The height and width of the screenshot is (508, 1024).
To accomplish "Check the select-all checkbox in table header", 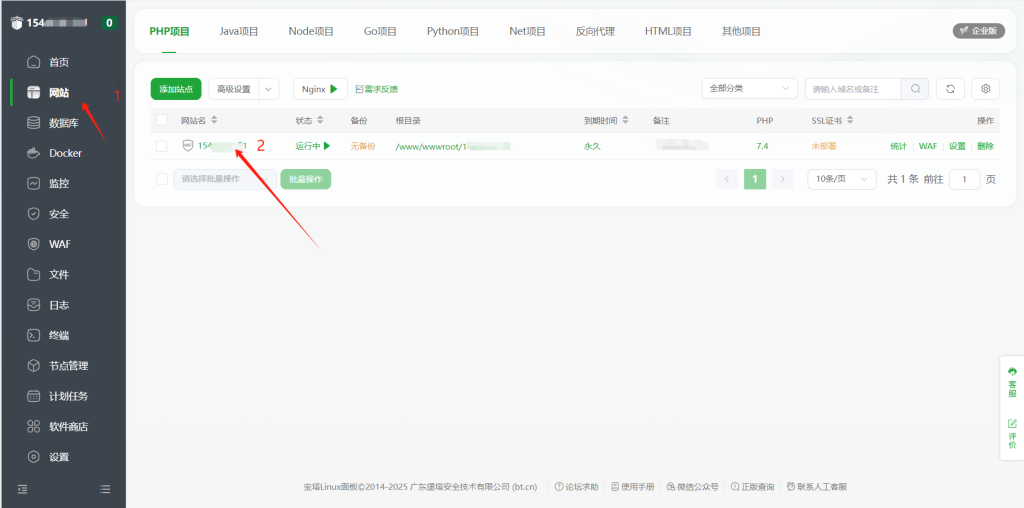I will (x=162, y=120).
